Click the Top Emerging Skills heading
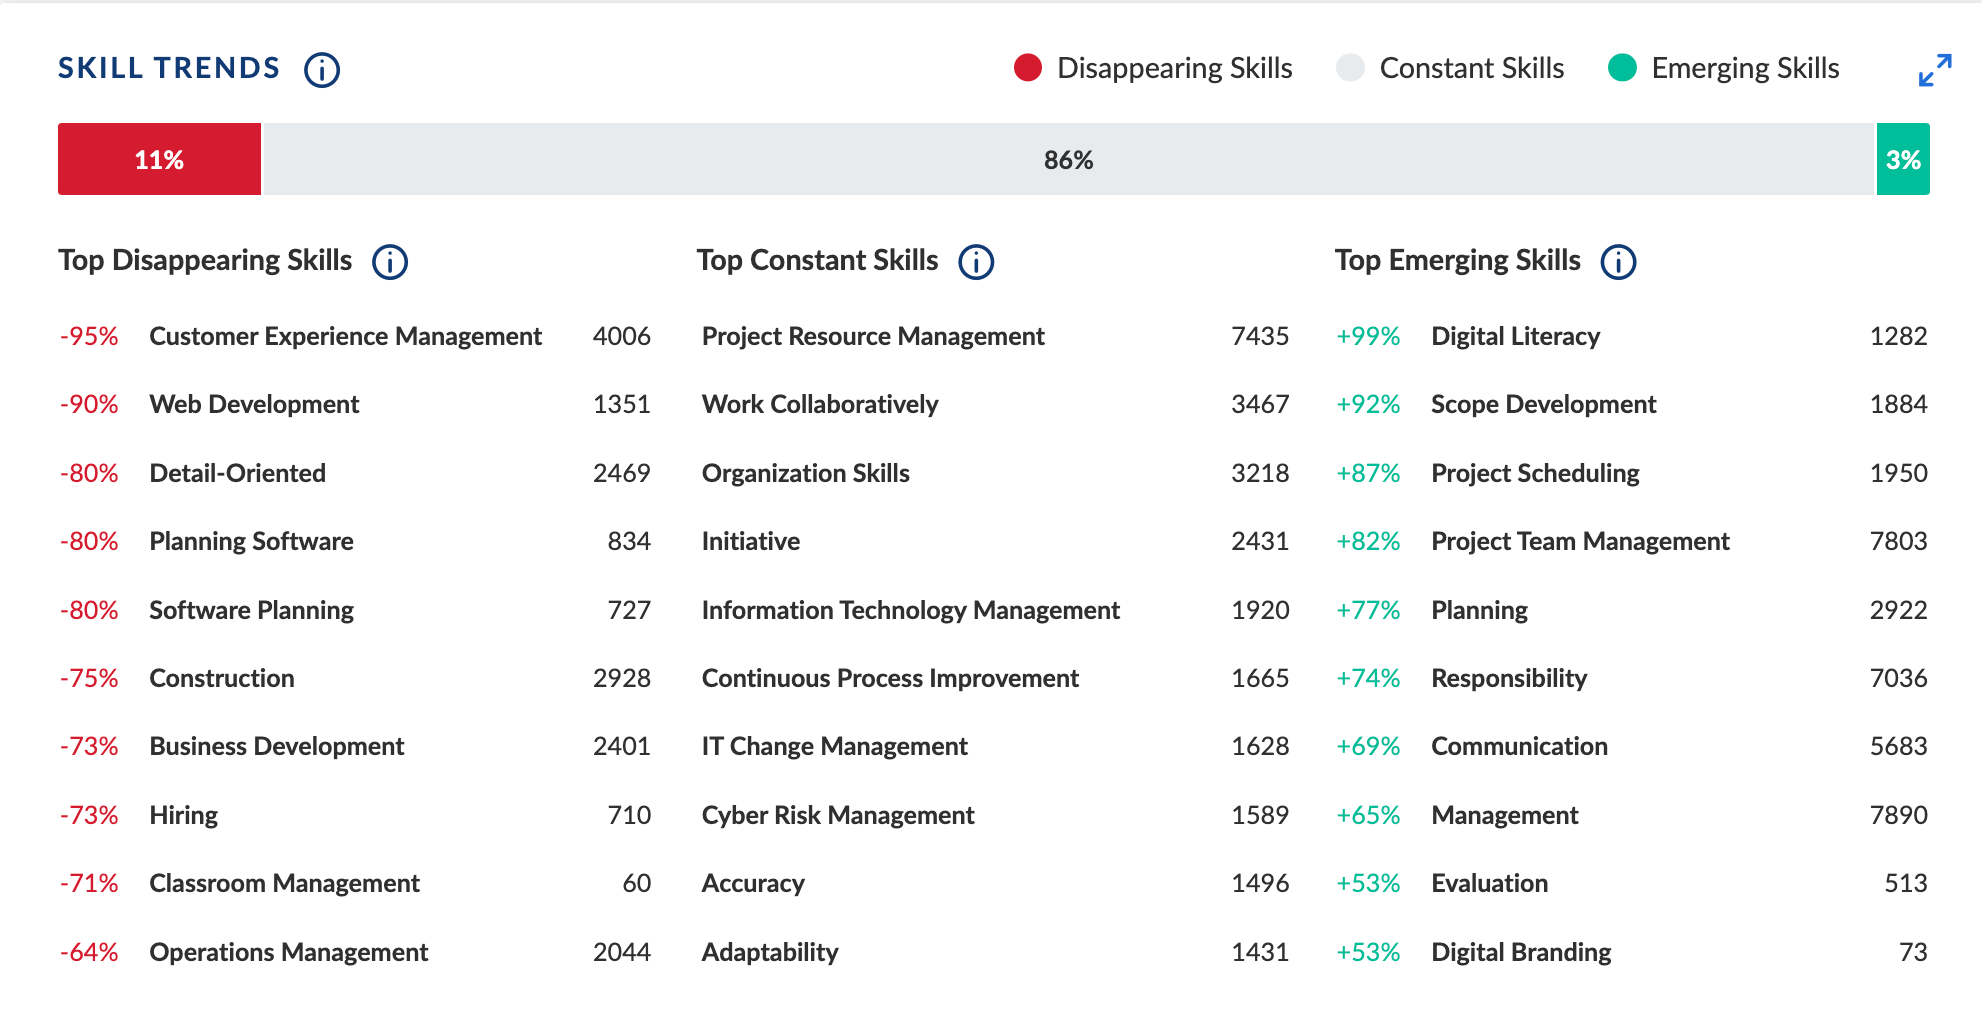1982x1034 pixels. [x=1457, y=260]
